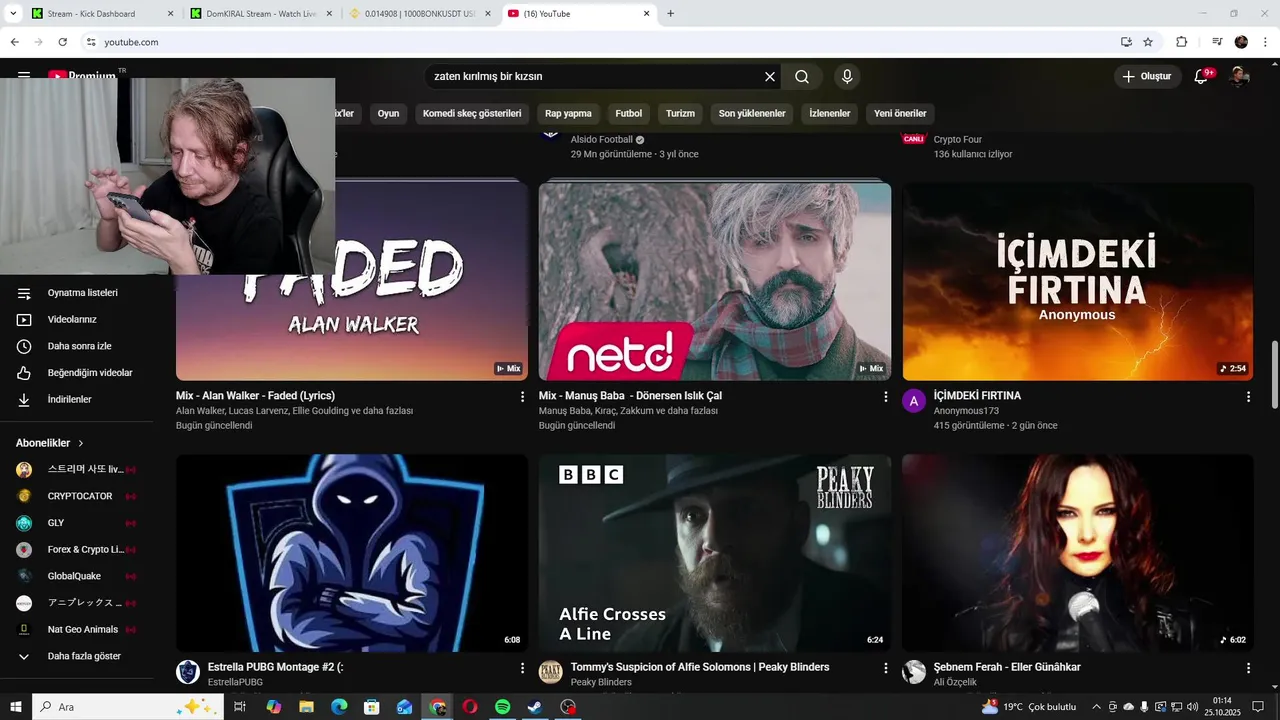
Task: Install app icon in address bar
Action: point(1126,42)
